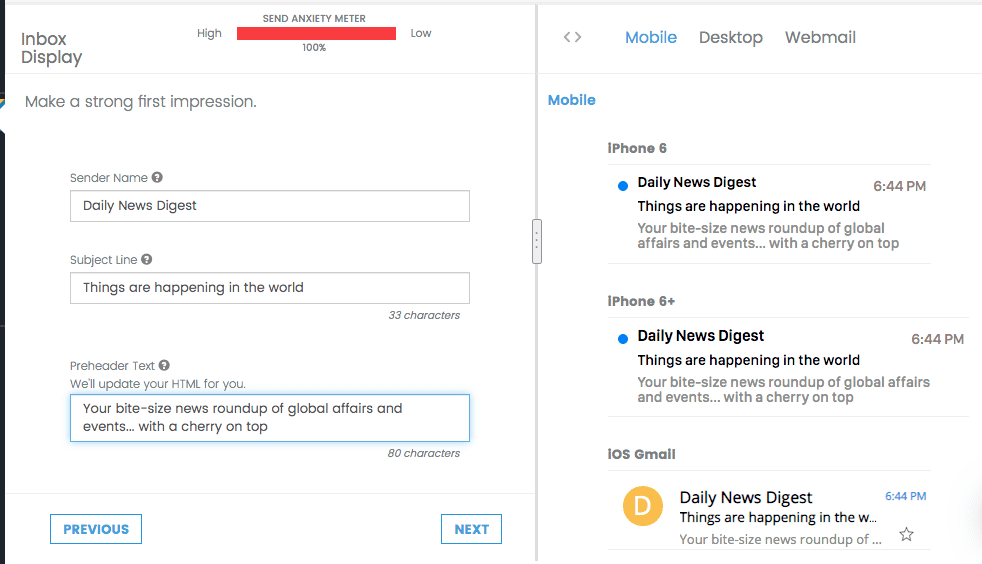Star the iOS Gmail preview message
The width and height of the screenshot is (982, 564).
tap(906, 535)
